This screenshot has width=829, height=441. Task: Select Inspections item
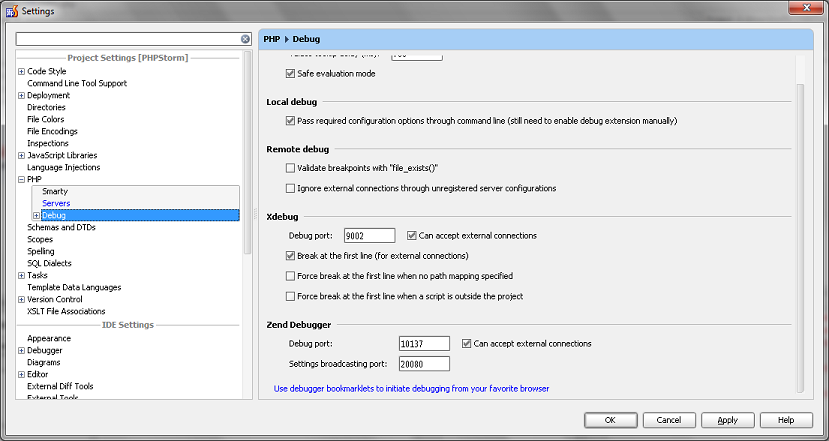click(x=48, y=143)
